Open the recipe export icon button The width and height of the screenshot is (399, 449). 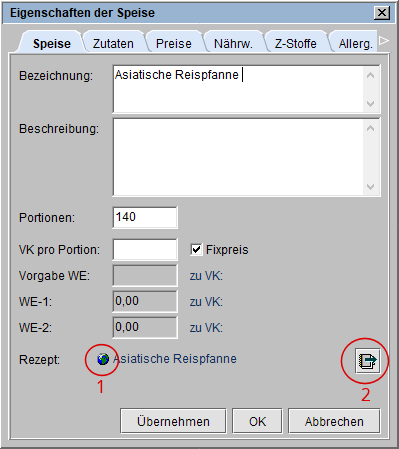pyautogui.click(x=367, y=360)
